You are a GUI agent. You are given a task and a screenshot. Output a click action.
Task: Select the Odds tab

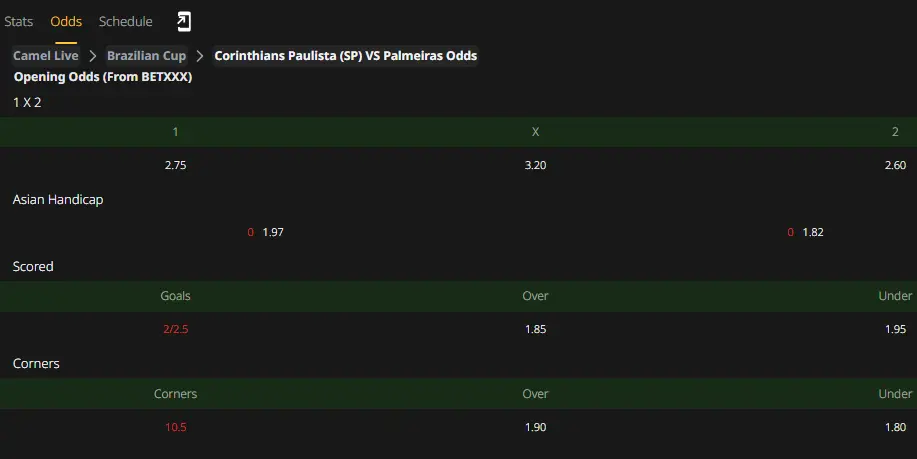[66, 22]
